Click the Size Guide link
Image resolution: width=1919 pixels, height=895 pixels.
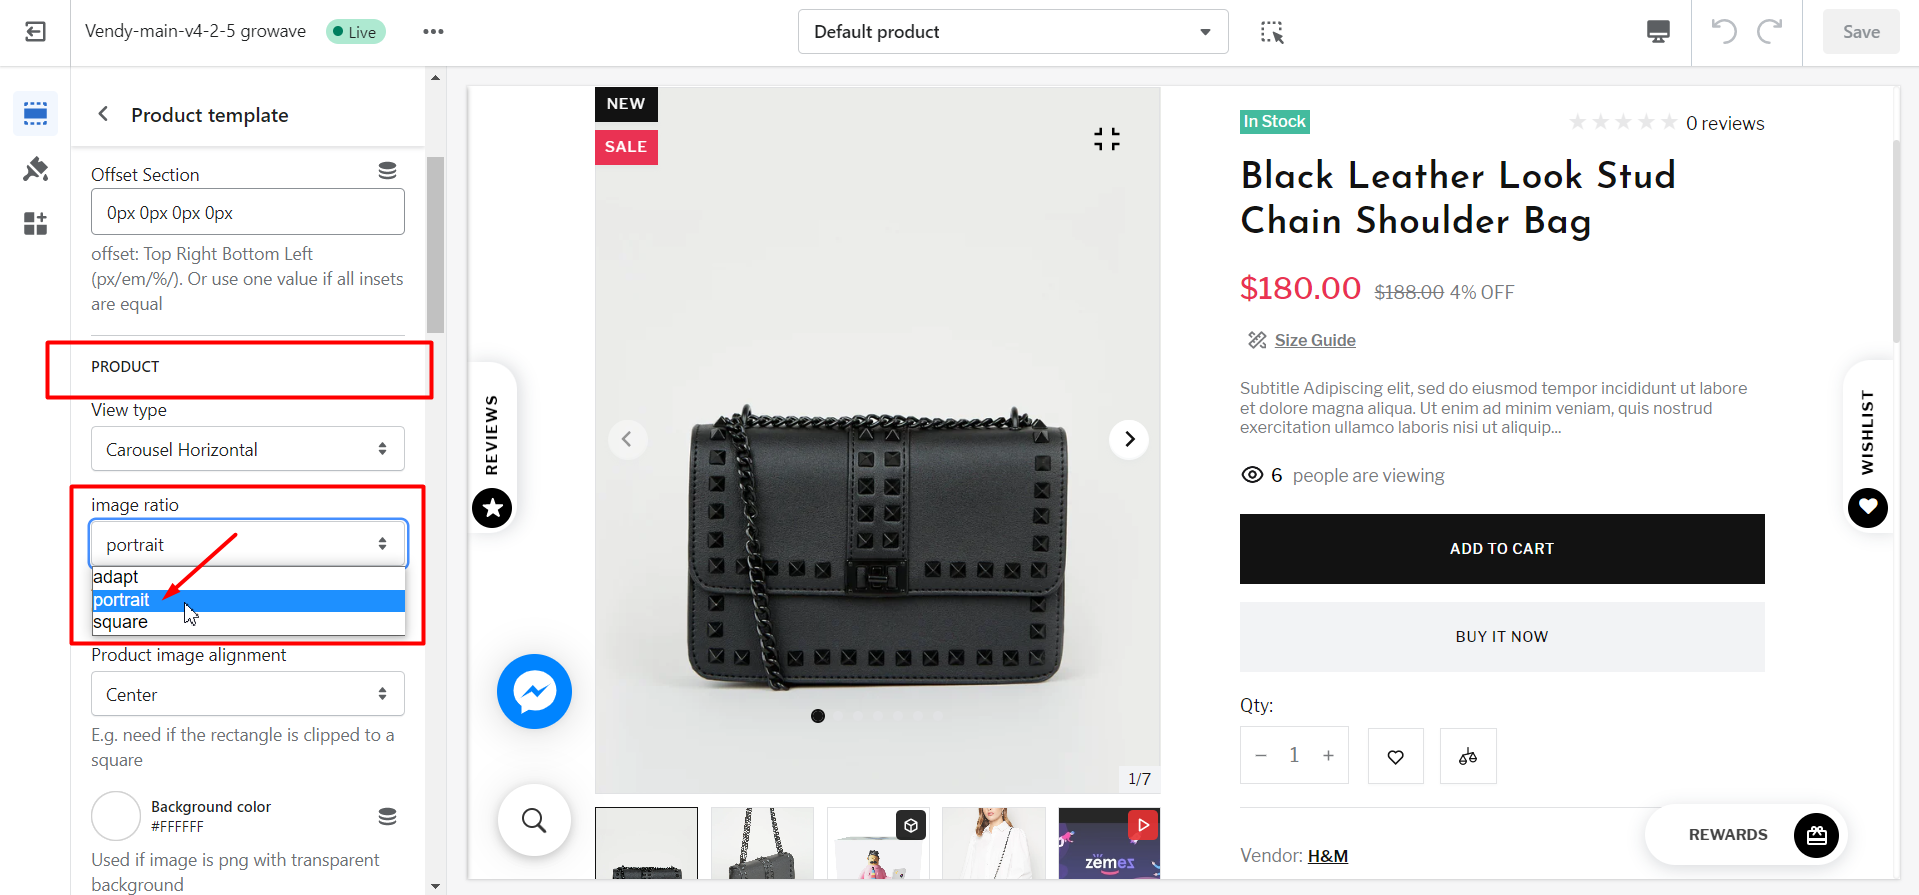click(1314, 340)
